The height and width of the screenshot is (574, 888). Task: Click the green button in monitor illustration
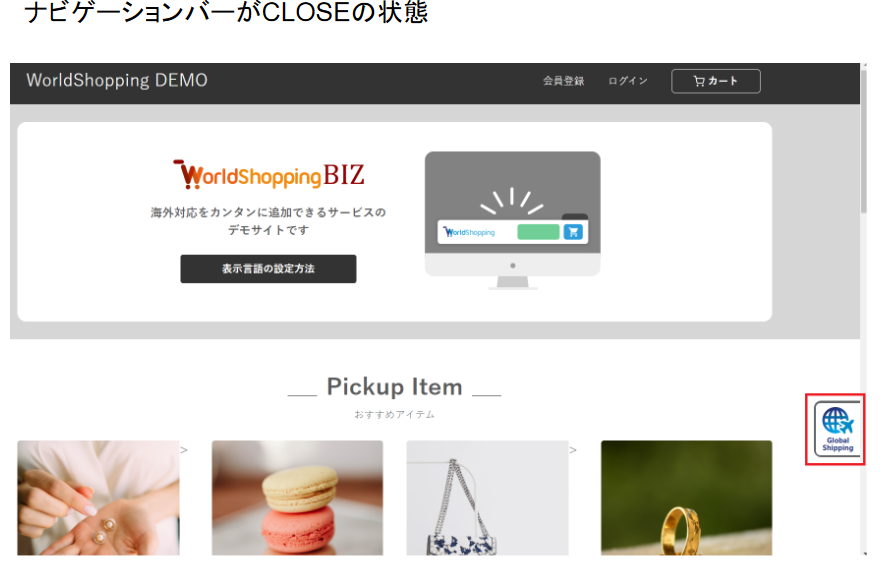[x=538, y=232]
